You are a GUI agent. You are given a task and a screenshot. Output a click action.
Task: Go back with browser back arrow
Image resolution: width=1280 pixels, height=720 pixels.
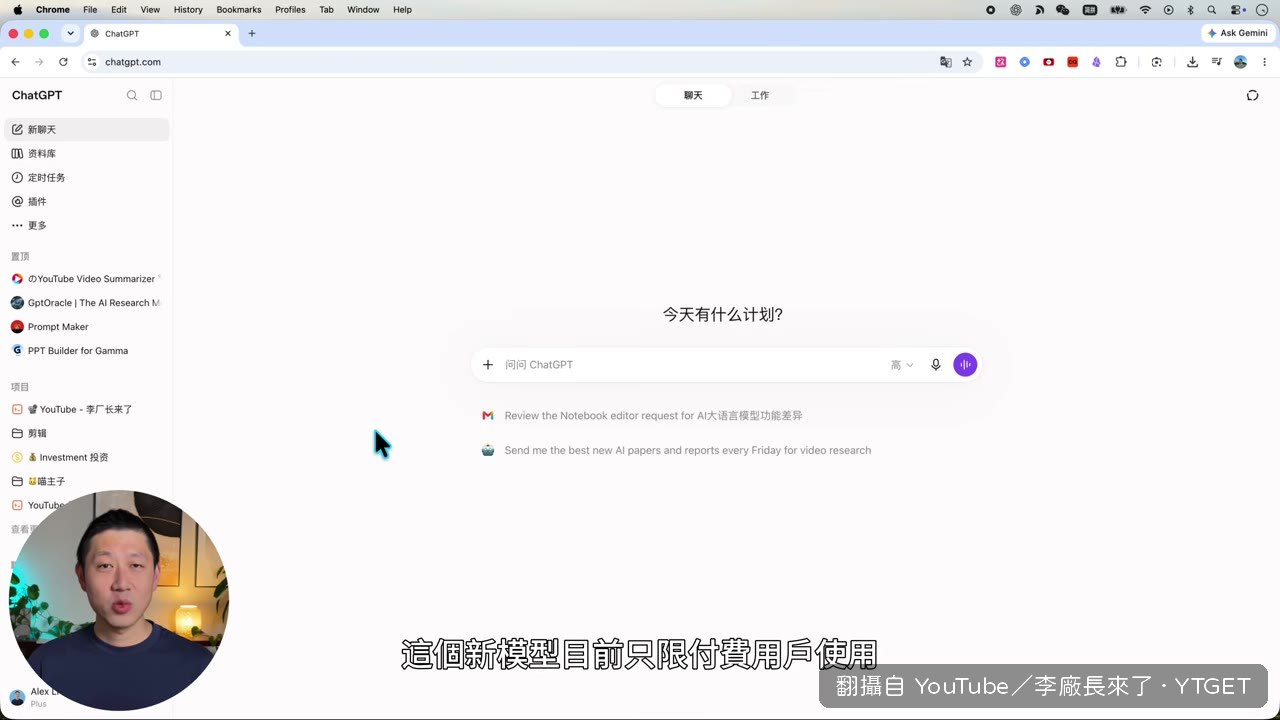(x=15, y=62)
